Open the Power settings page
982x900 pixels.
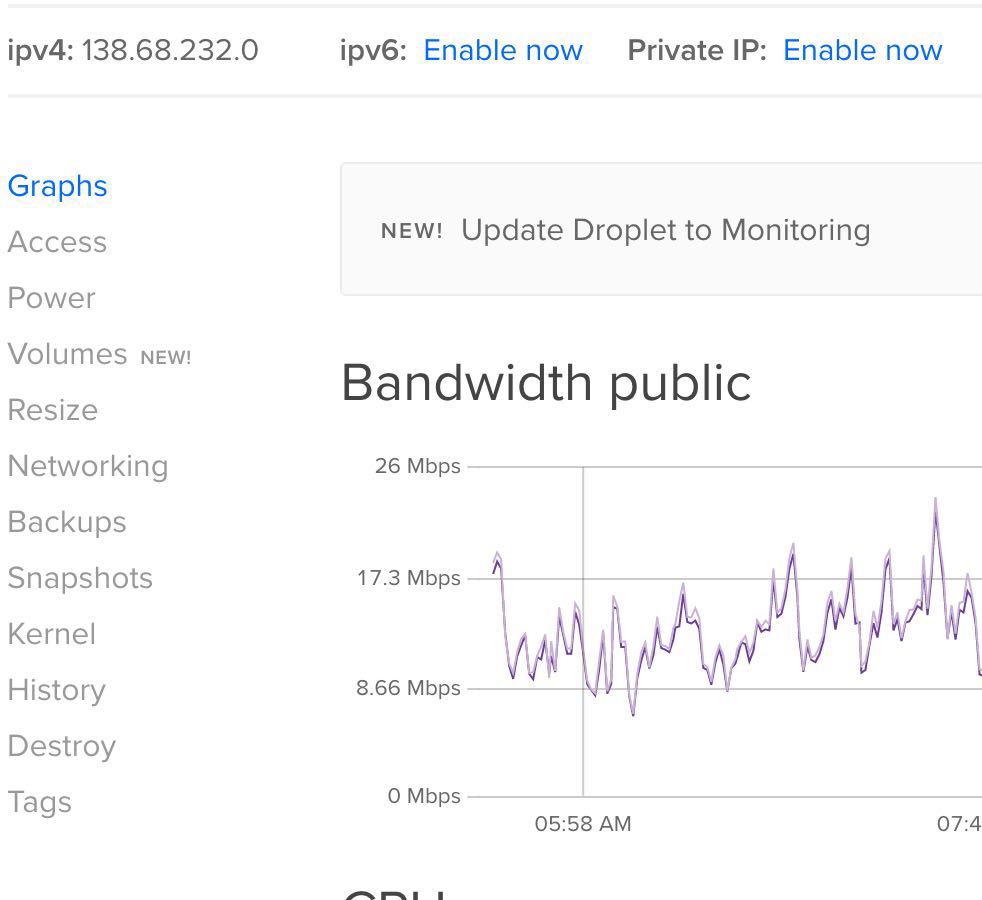tap(52, 299)
